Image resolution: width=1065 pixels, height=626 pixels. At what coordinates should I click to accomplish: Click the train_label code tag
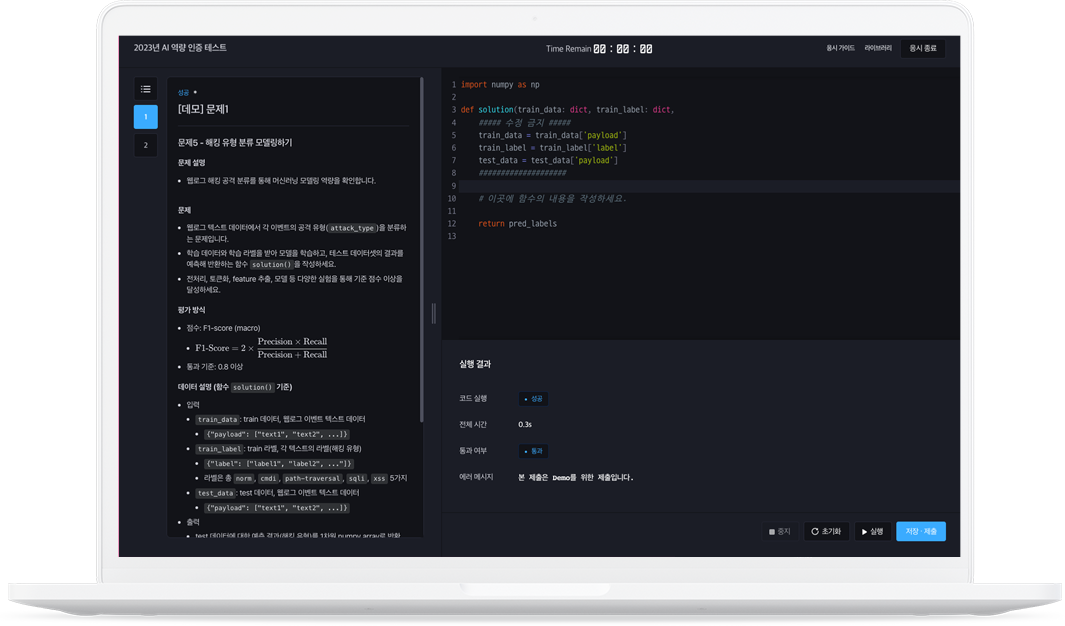[x=219, y=449]
